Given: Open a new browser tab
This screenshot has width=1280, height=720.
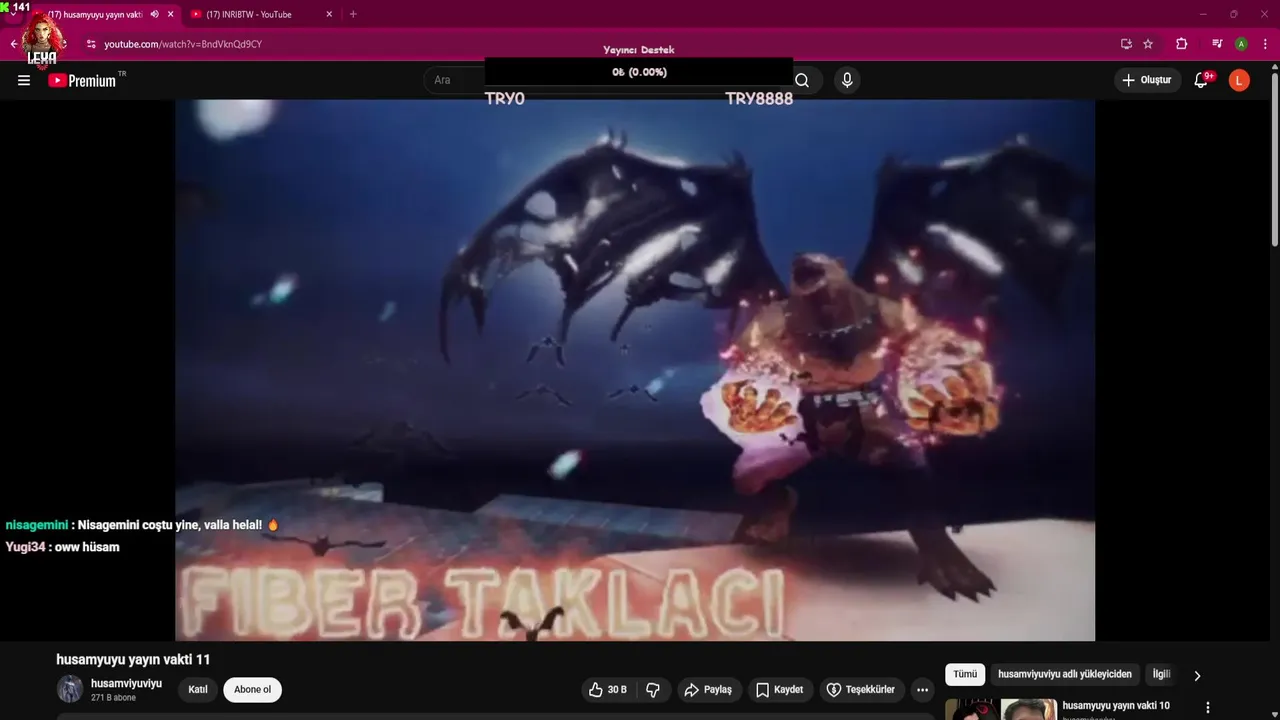Looking at the screenshot, I should [353, 14].
